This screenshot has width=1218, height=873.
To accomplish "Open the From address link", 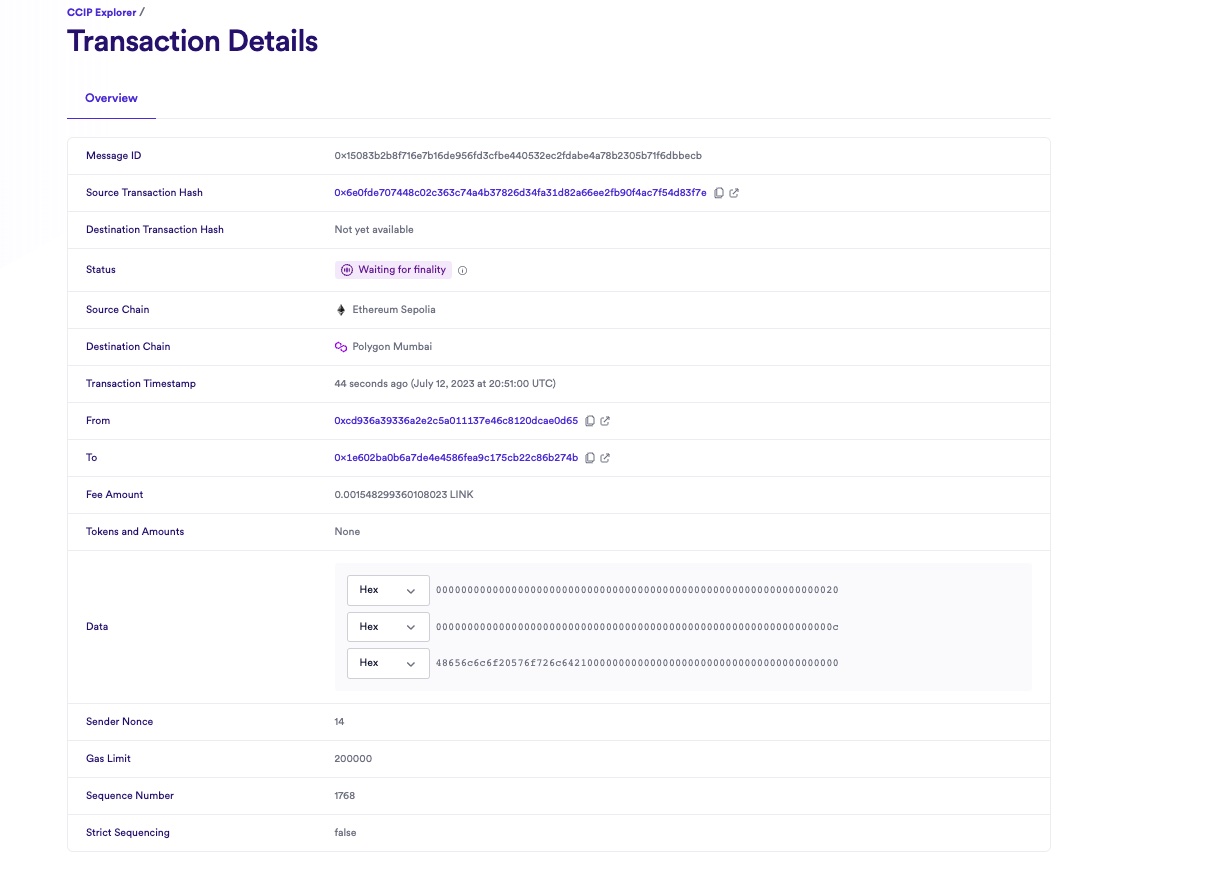I will click(456, 421).
